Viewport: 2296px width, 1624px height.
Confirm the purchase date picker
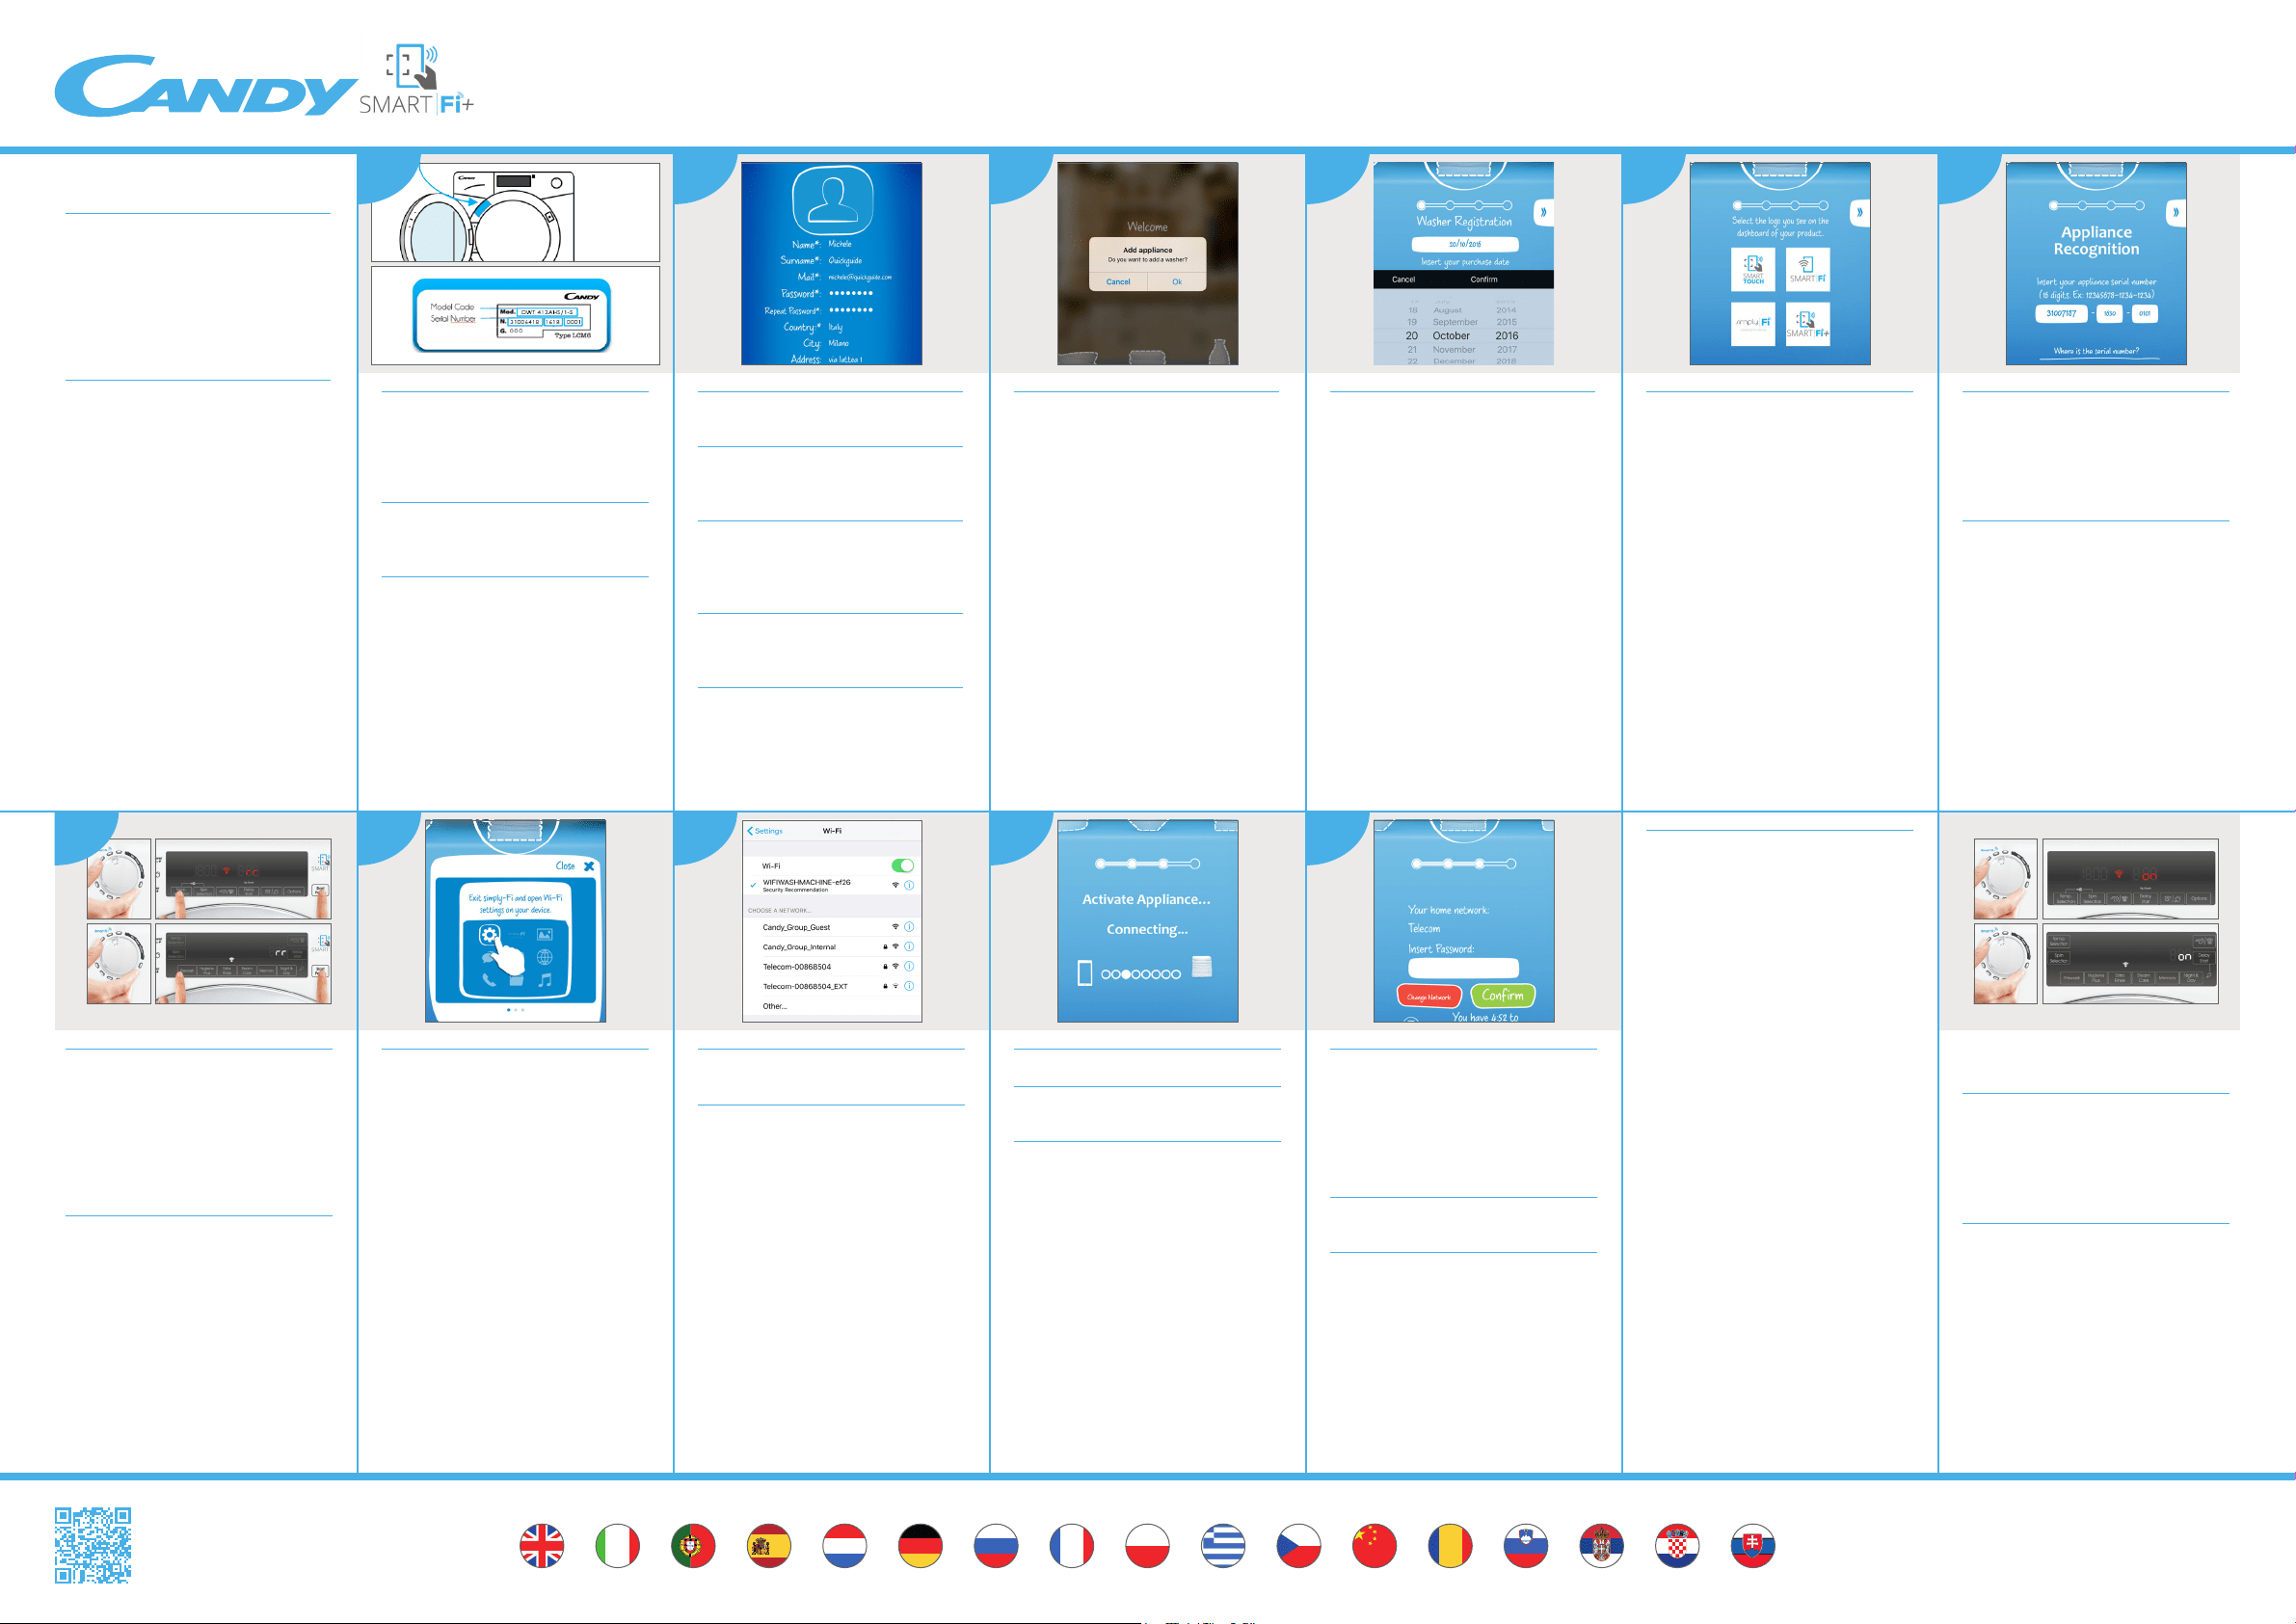(x=1484, y=280)
